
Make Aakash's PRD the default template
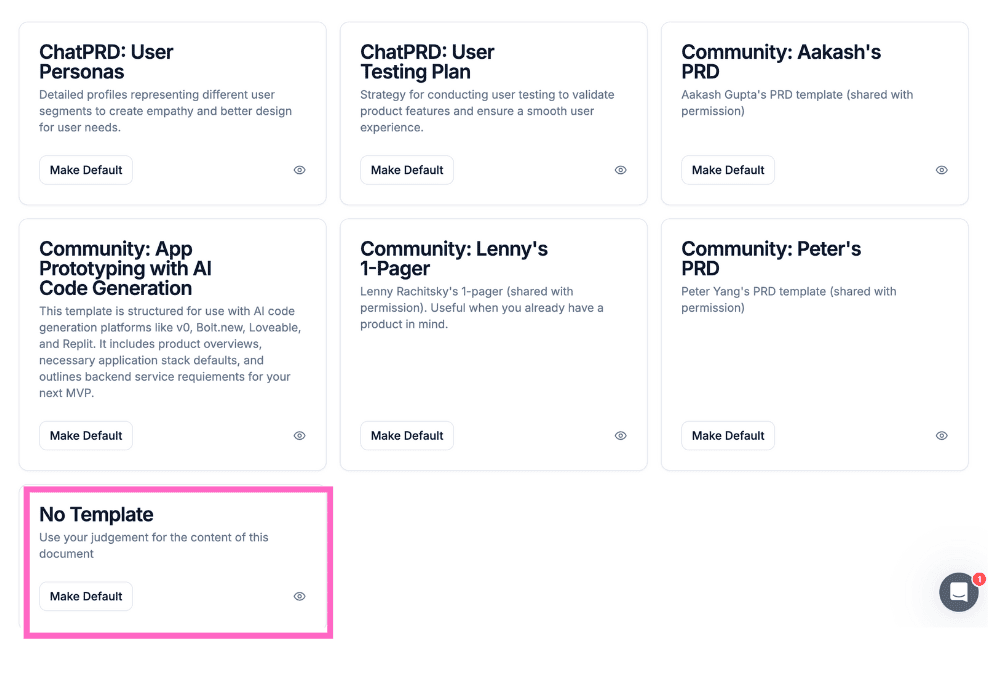(728, 170)
